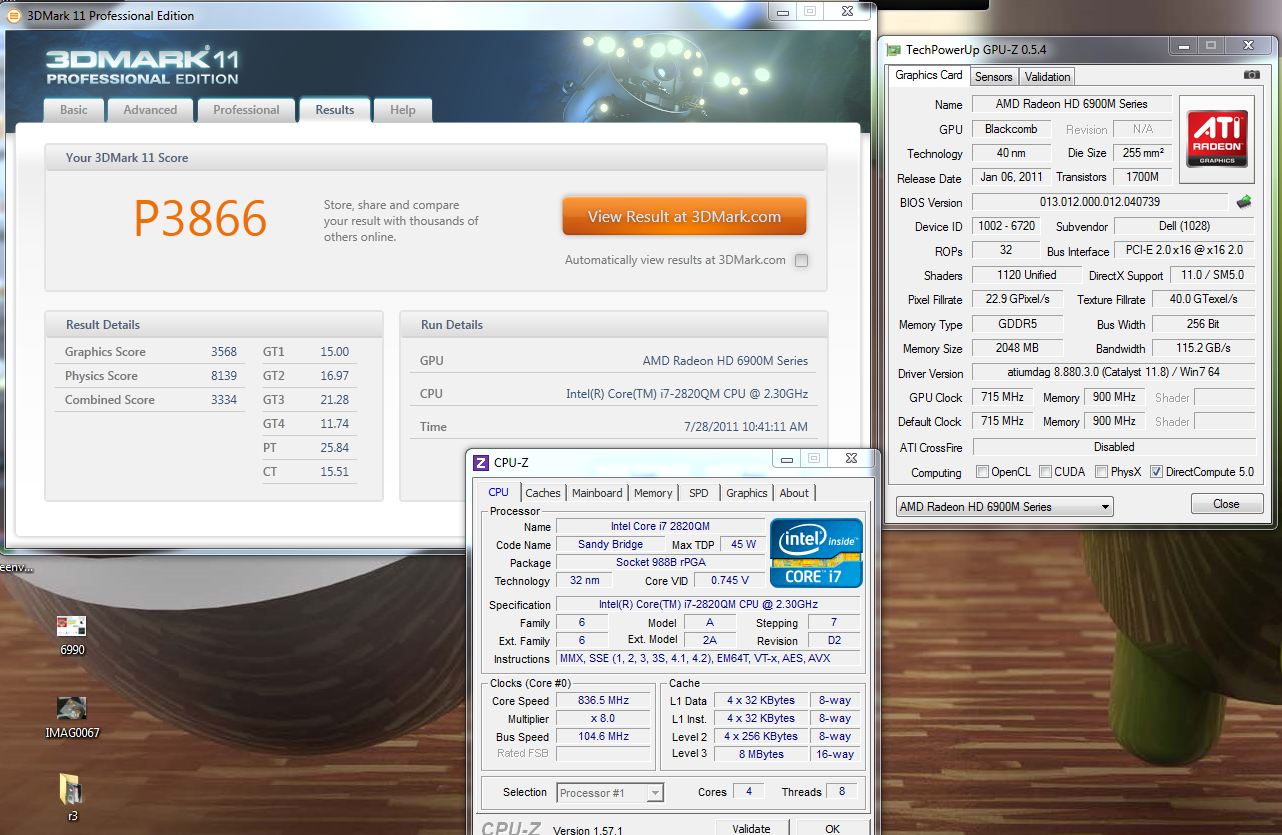This screenshot has height=835, width=1282.
Task: Click the ATI Radeon logo in GPU-Z
Action: coord(1217,139)
